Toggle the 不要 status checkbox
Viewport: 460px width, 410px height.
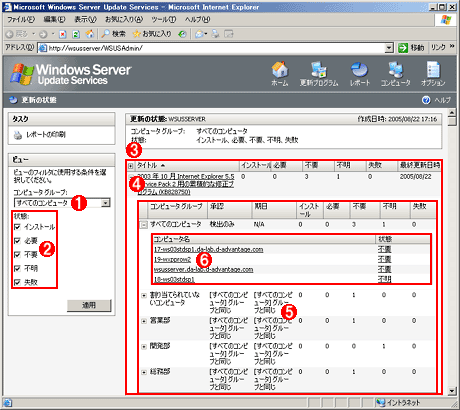pyautogui.click(x=17, y=255)
